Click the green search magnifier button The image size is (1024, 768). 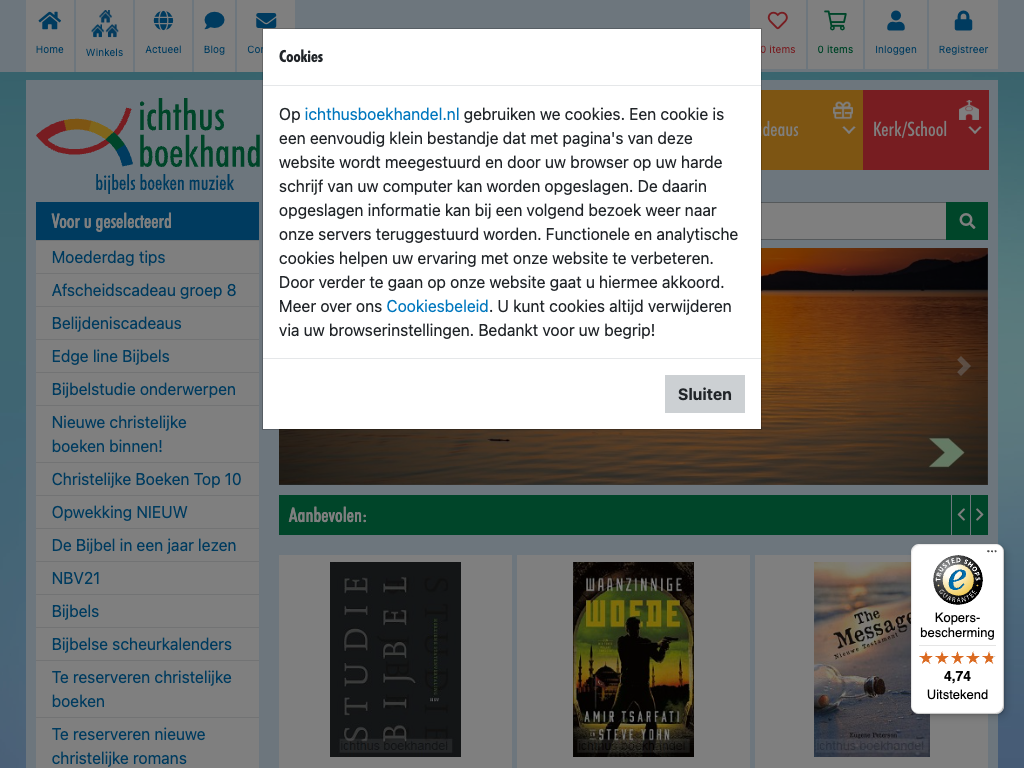[966, 221]
